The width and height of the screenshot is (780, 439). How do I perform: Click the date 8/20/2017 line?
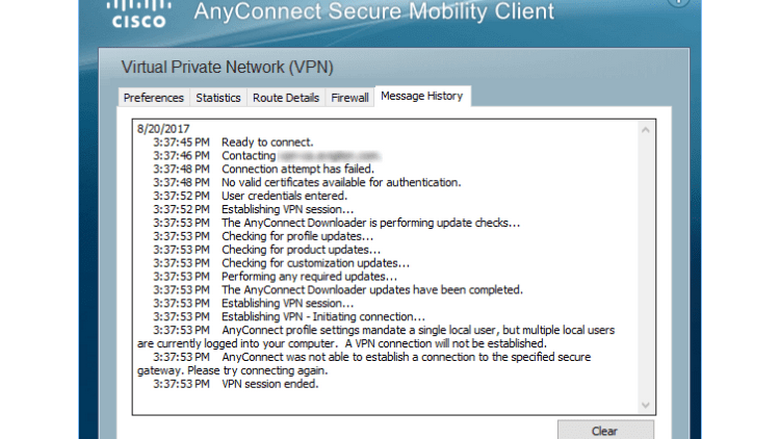pos(164,129)
